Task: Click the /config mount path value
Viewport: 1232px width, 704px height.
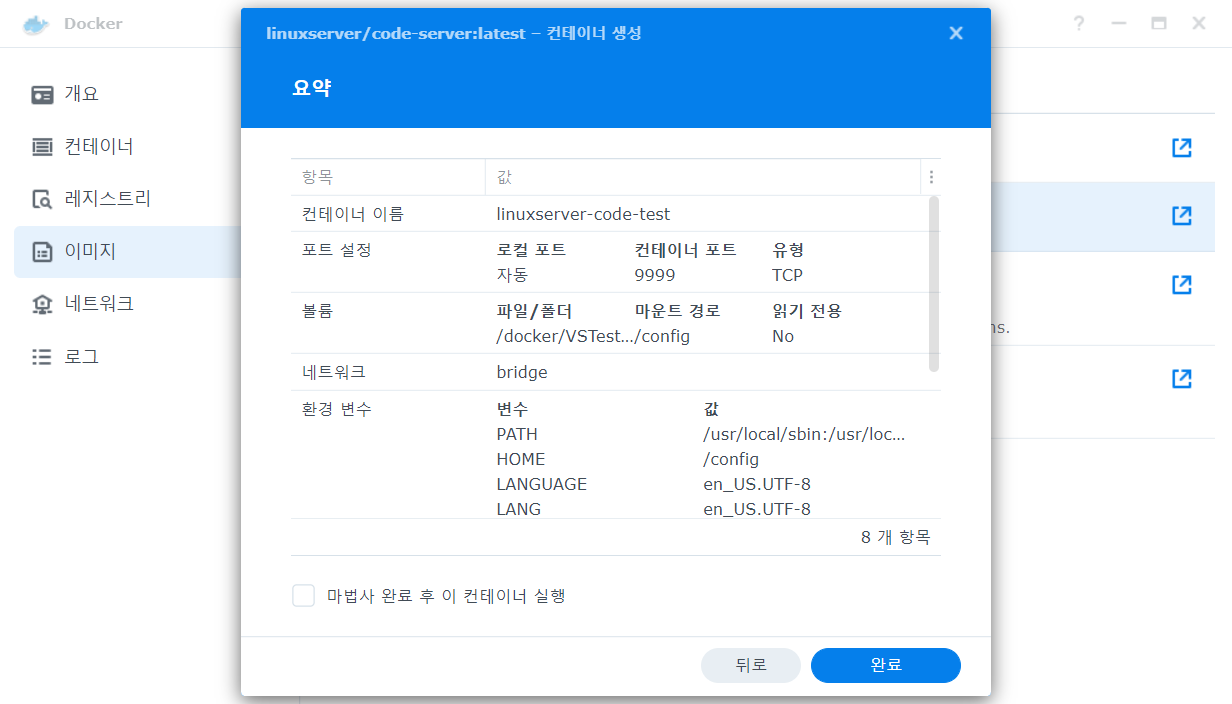Action: click(662, 336)
